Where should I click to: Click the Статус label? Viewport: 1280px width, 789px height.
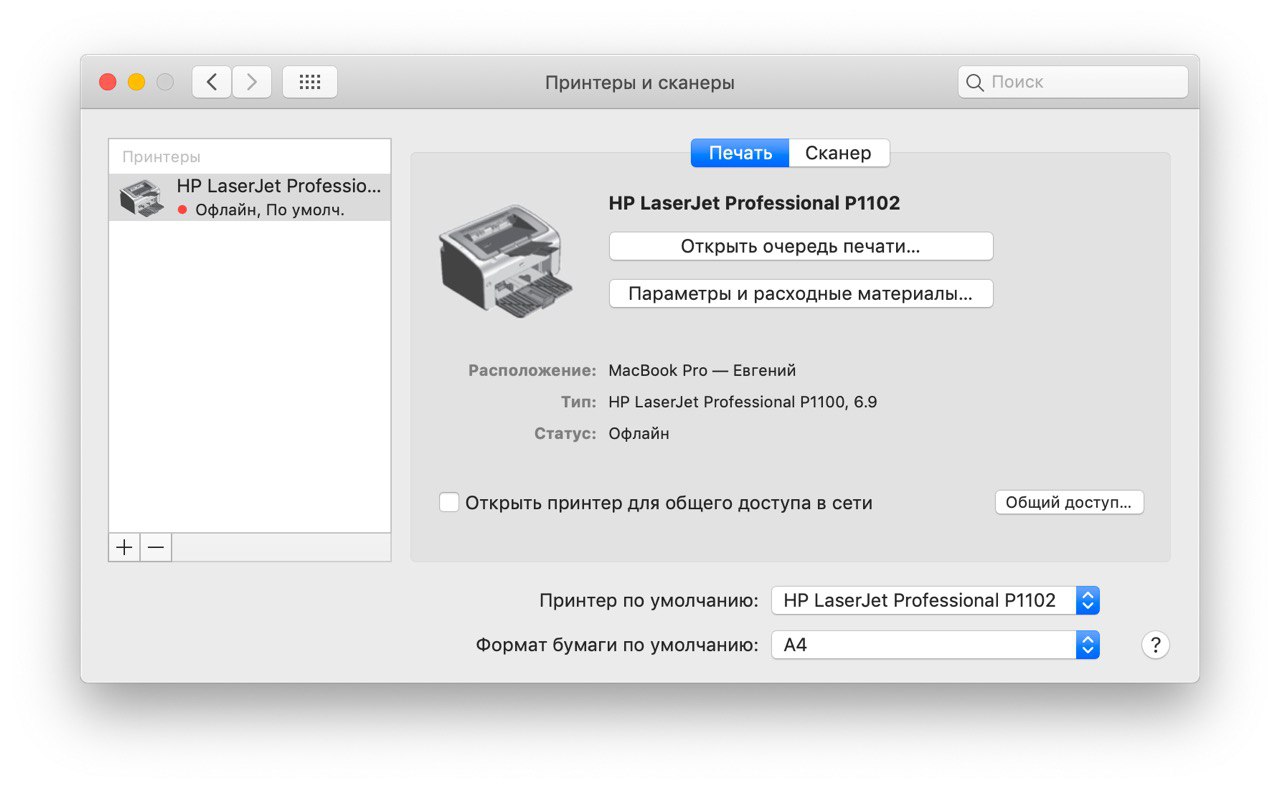tap(566, 433)
